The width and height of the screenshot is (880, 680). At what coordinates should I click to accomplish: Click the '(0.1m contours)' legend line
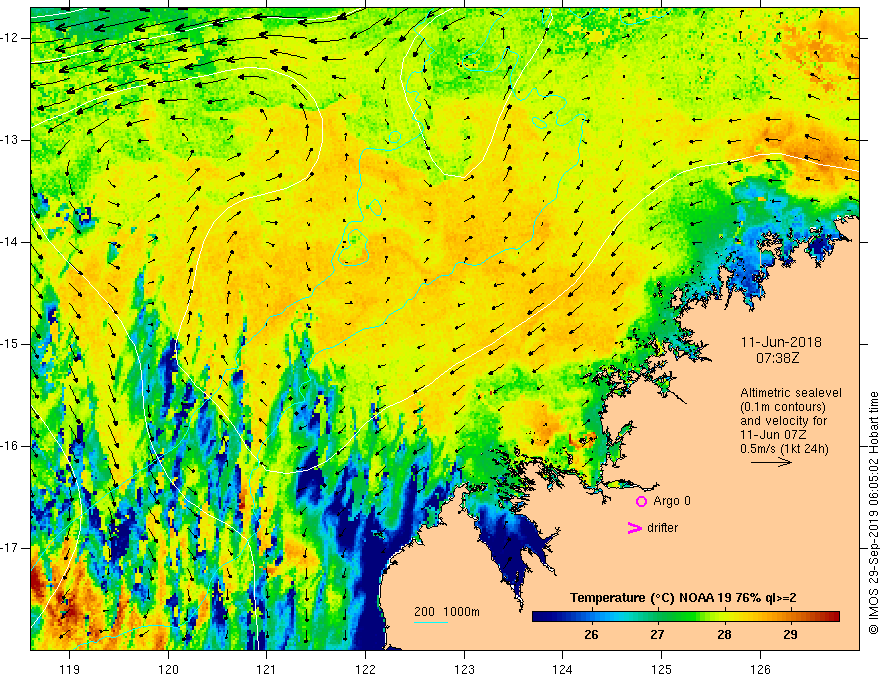pos(783,407)
